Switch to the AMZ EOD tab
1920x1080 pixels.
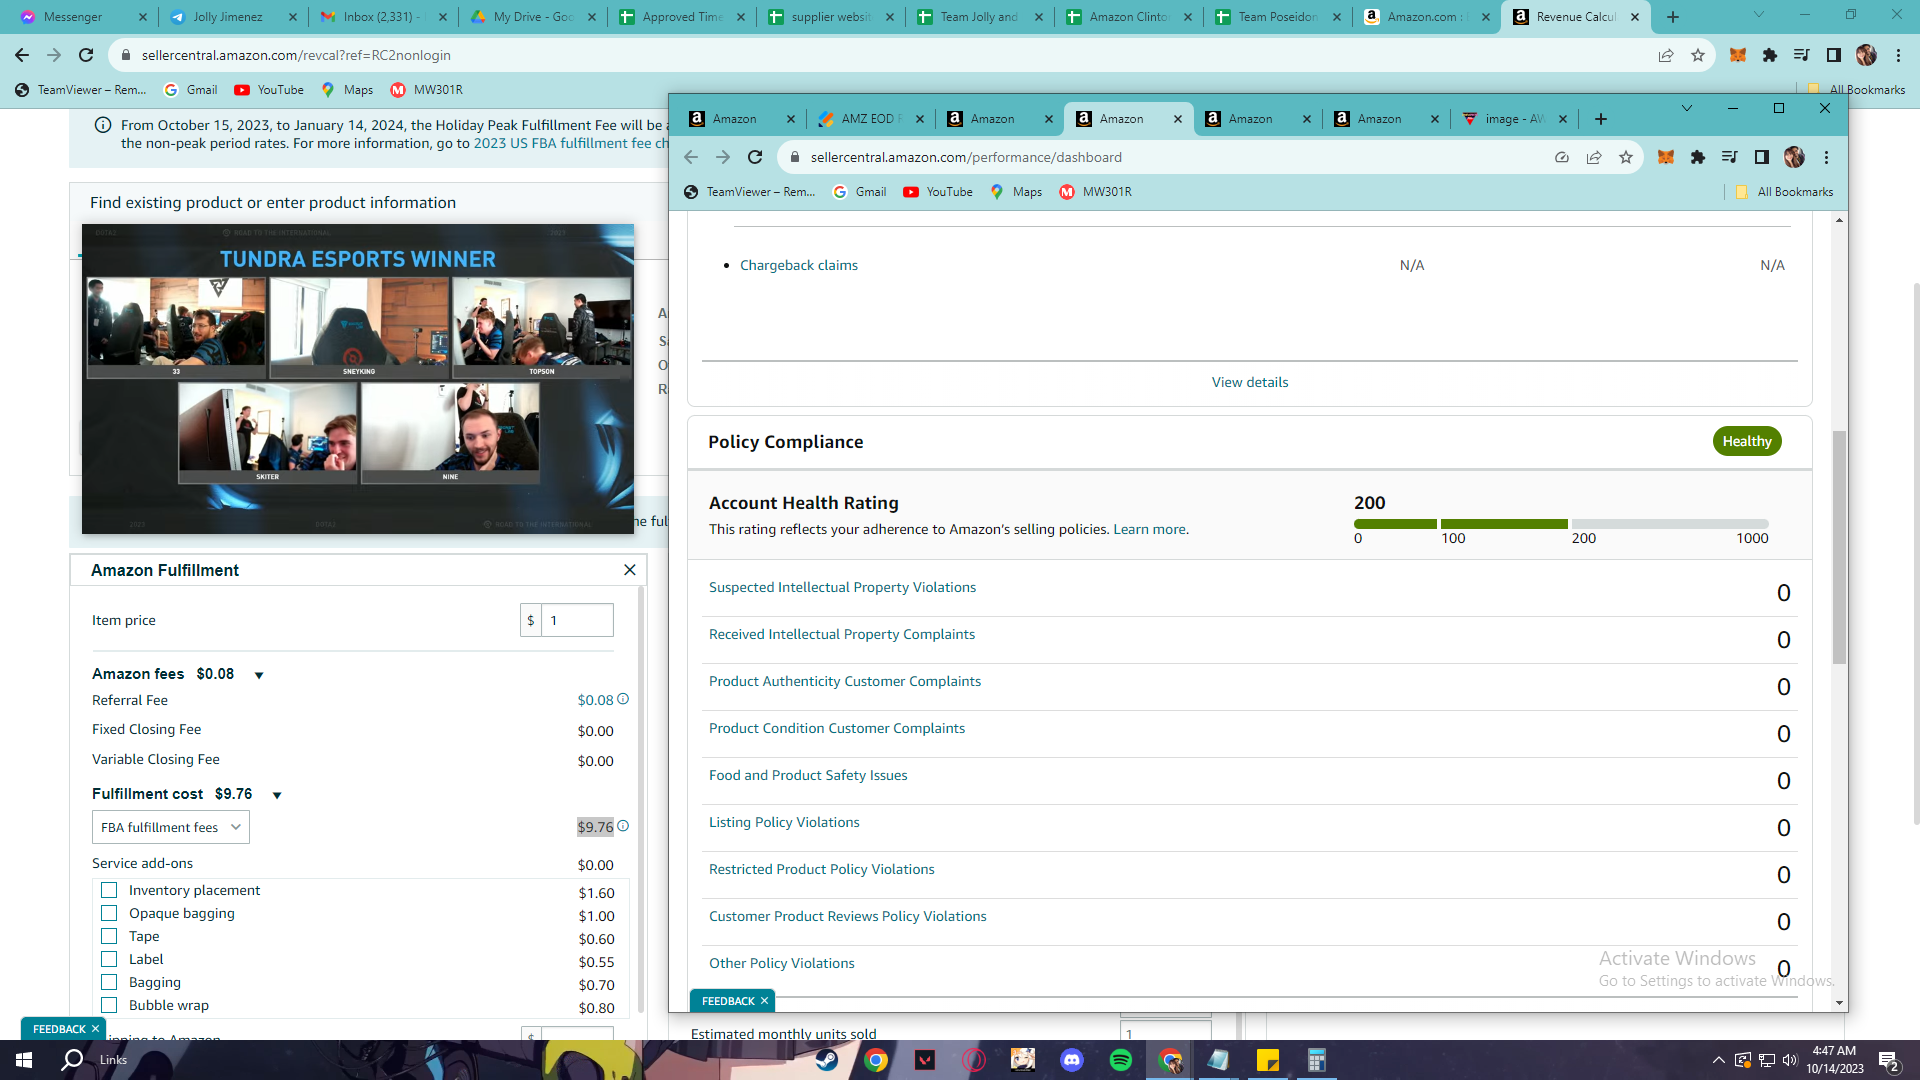click(x=870, y=119)
